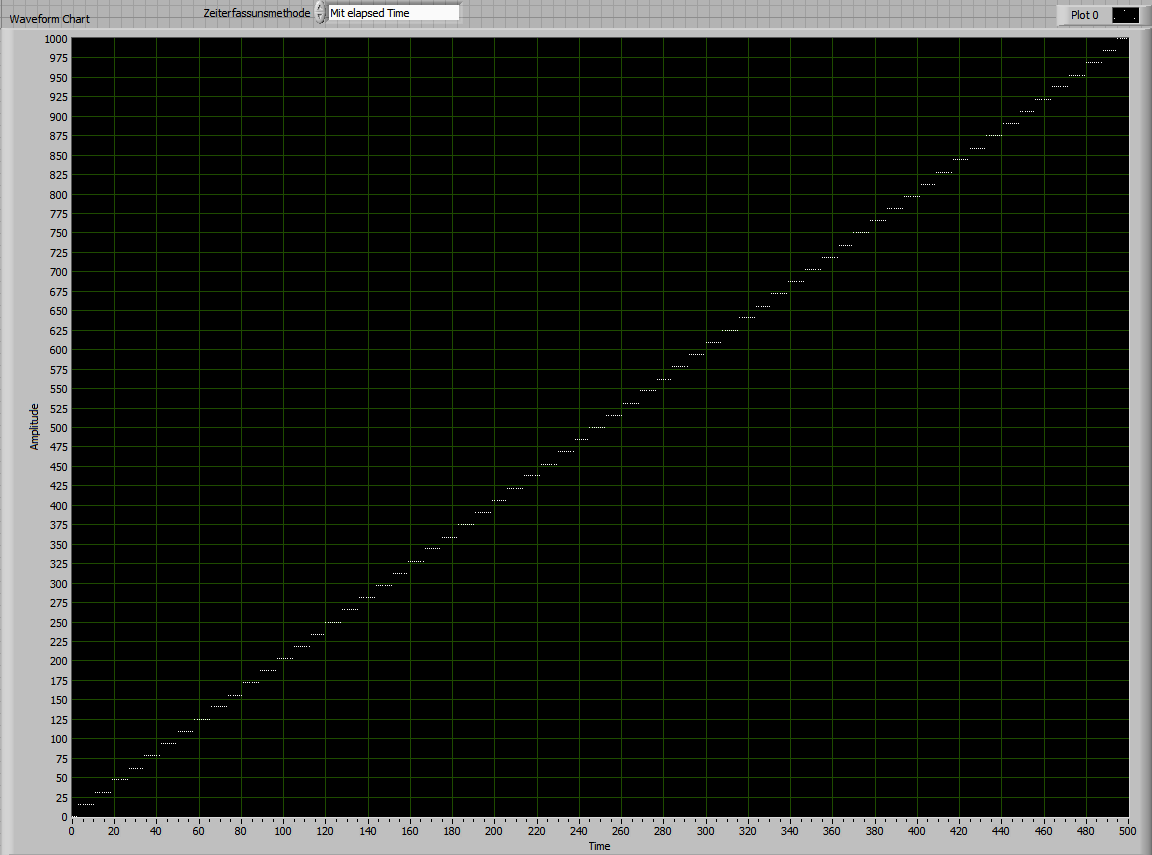
Task: Click Amplitude axis value 425
Action: point(59,486)
